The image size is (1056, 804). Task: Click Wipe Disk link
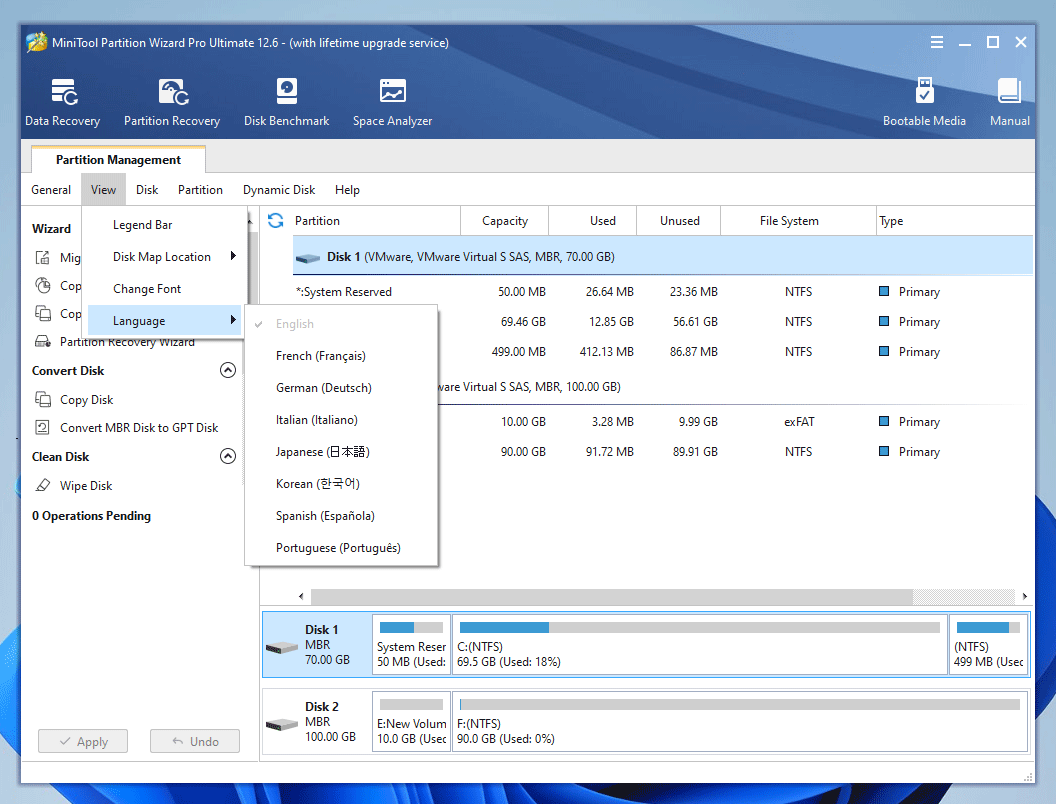coord(86,485)
